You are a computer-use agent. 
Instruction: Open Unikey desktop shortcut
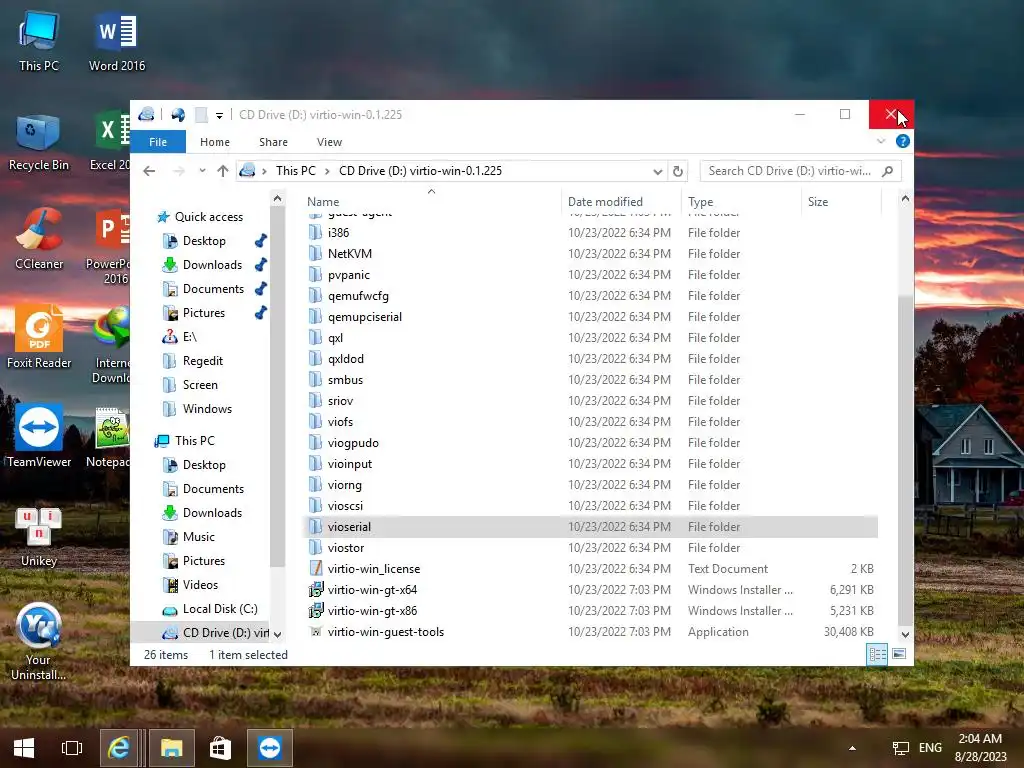click(x=39, y=537)
